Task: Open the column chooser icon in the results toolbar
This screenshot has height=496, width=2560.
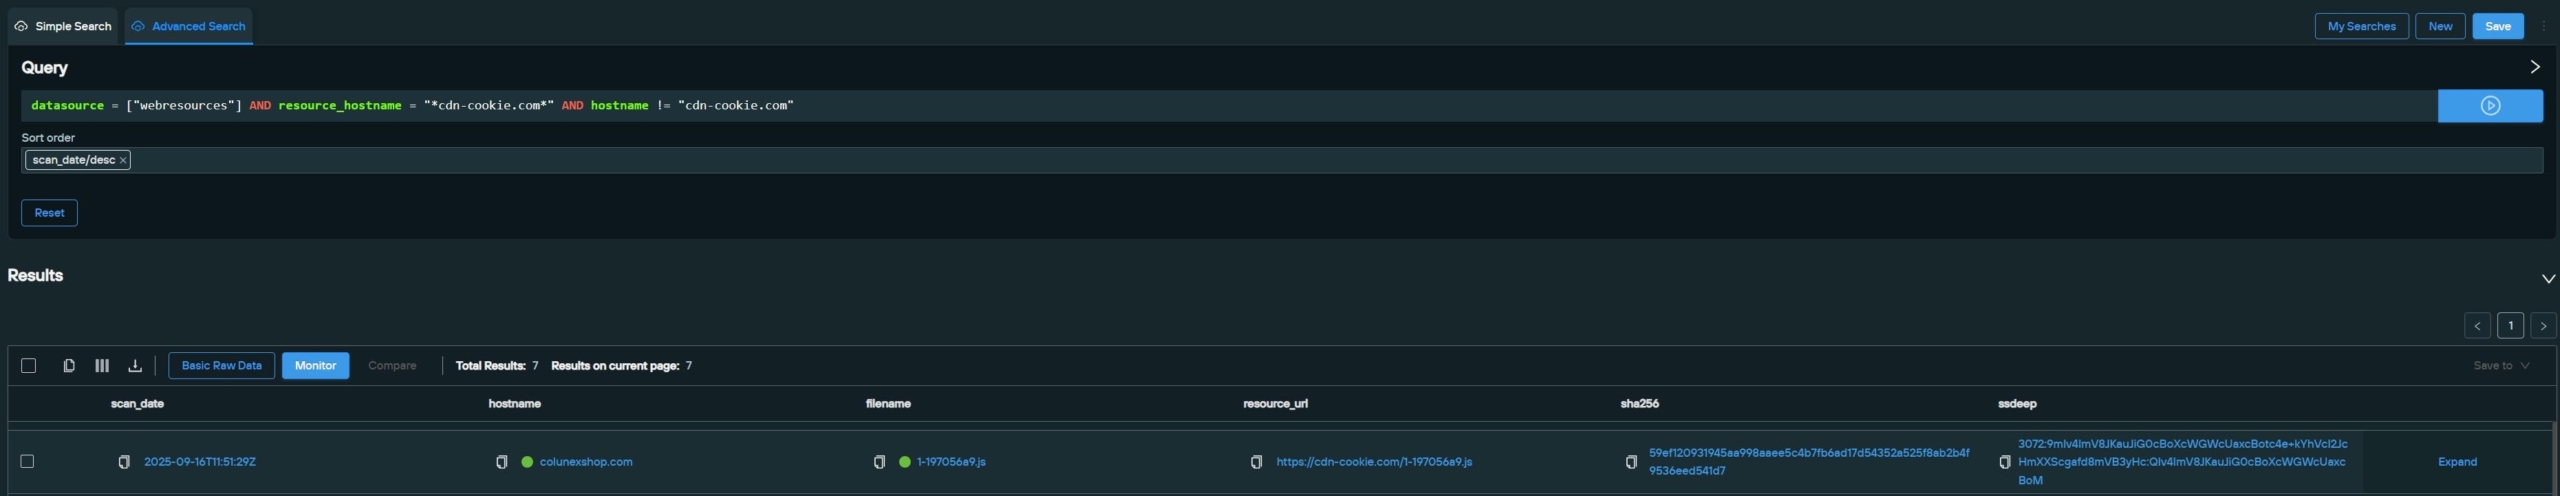Action: 102,366
